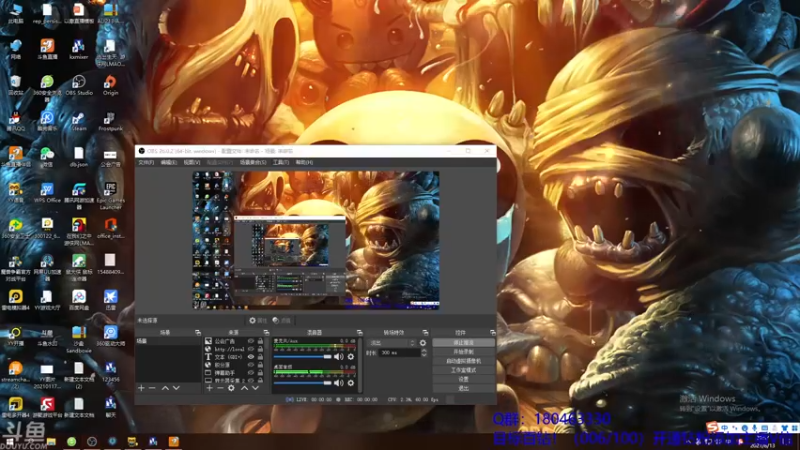Open 麦克风/Aux audio settings gear
Screen dimensions: 800x450
point(351,357)
